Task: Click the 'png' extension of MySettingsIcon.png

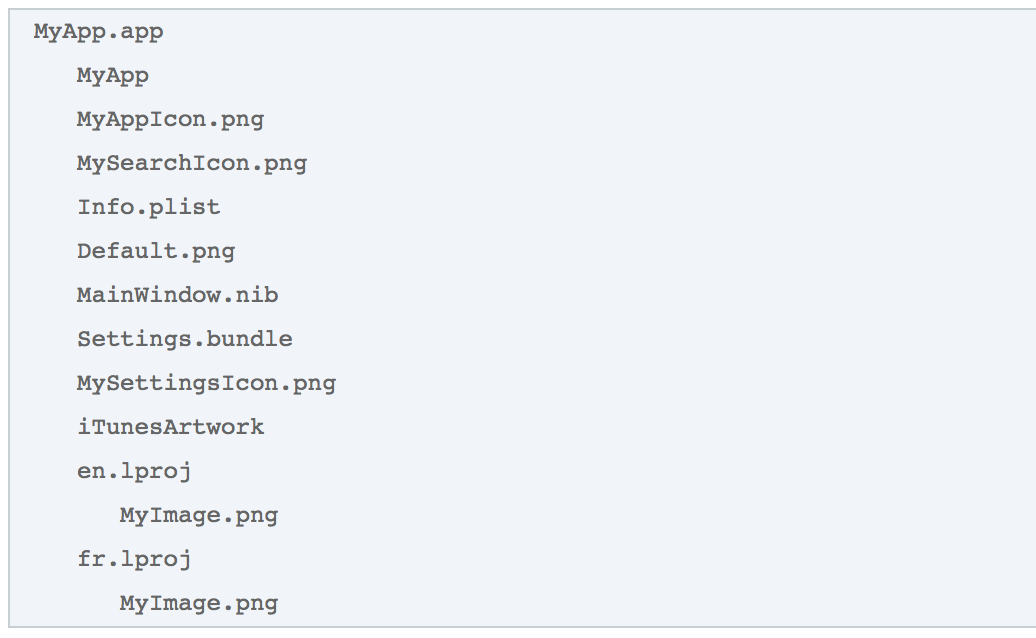Action: click(x=314, y=383)
